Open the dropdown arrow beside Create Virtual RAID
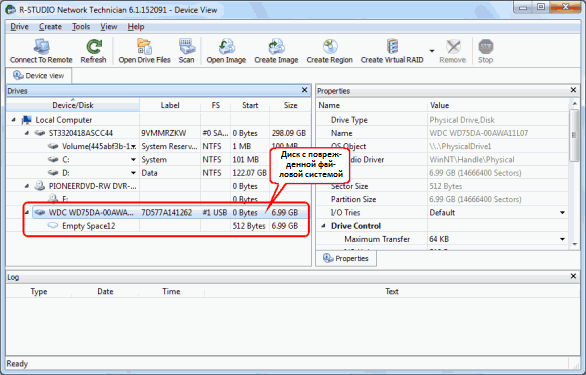Viewport: 586px width, 375px height. [432, 51]
